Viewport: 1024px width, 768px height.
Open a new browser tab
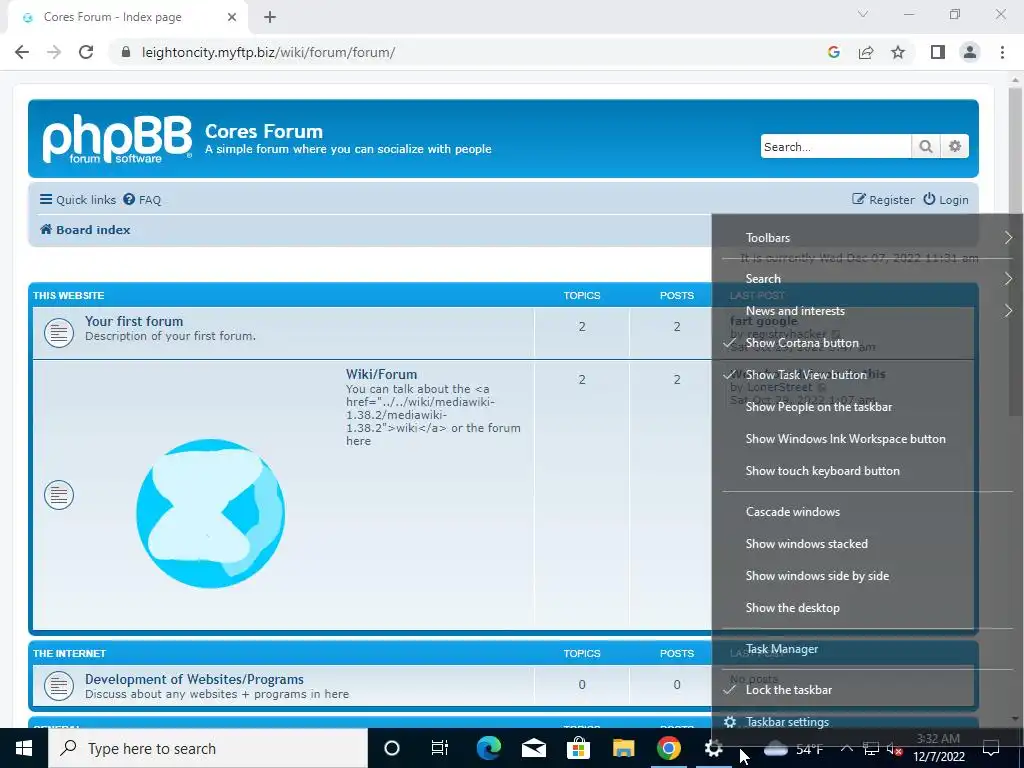tap(270, 17)
